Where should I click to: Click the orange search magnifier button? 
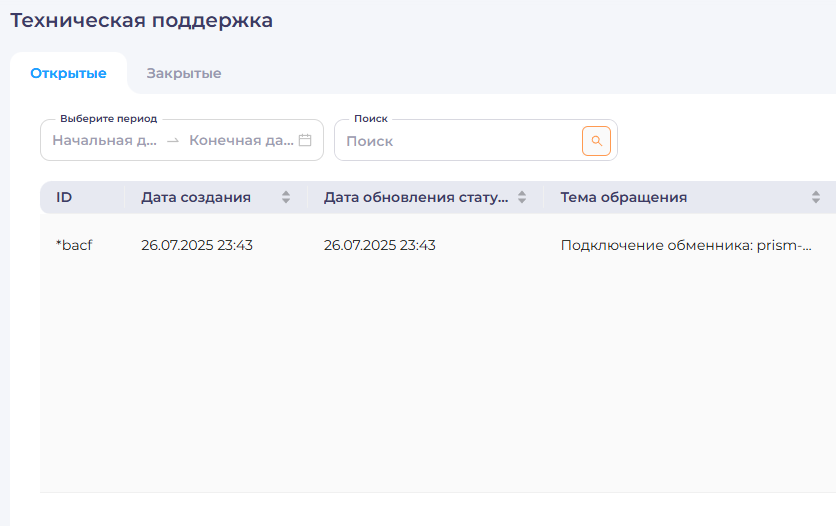click(596, 141)
